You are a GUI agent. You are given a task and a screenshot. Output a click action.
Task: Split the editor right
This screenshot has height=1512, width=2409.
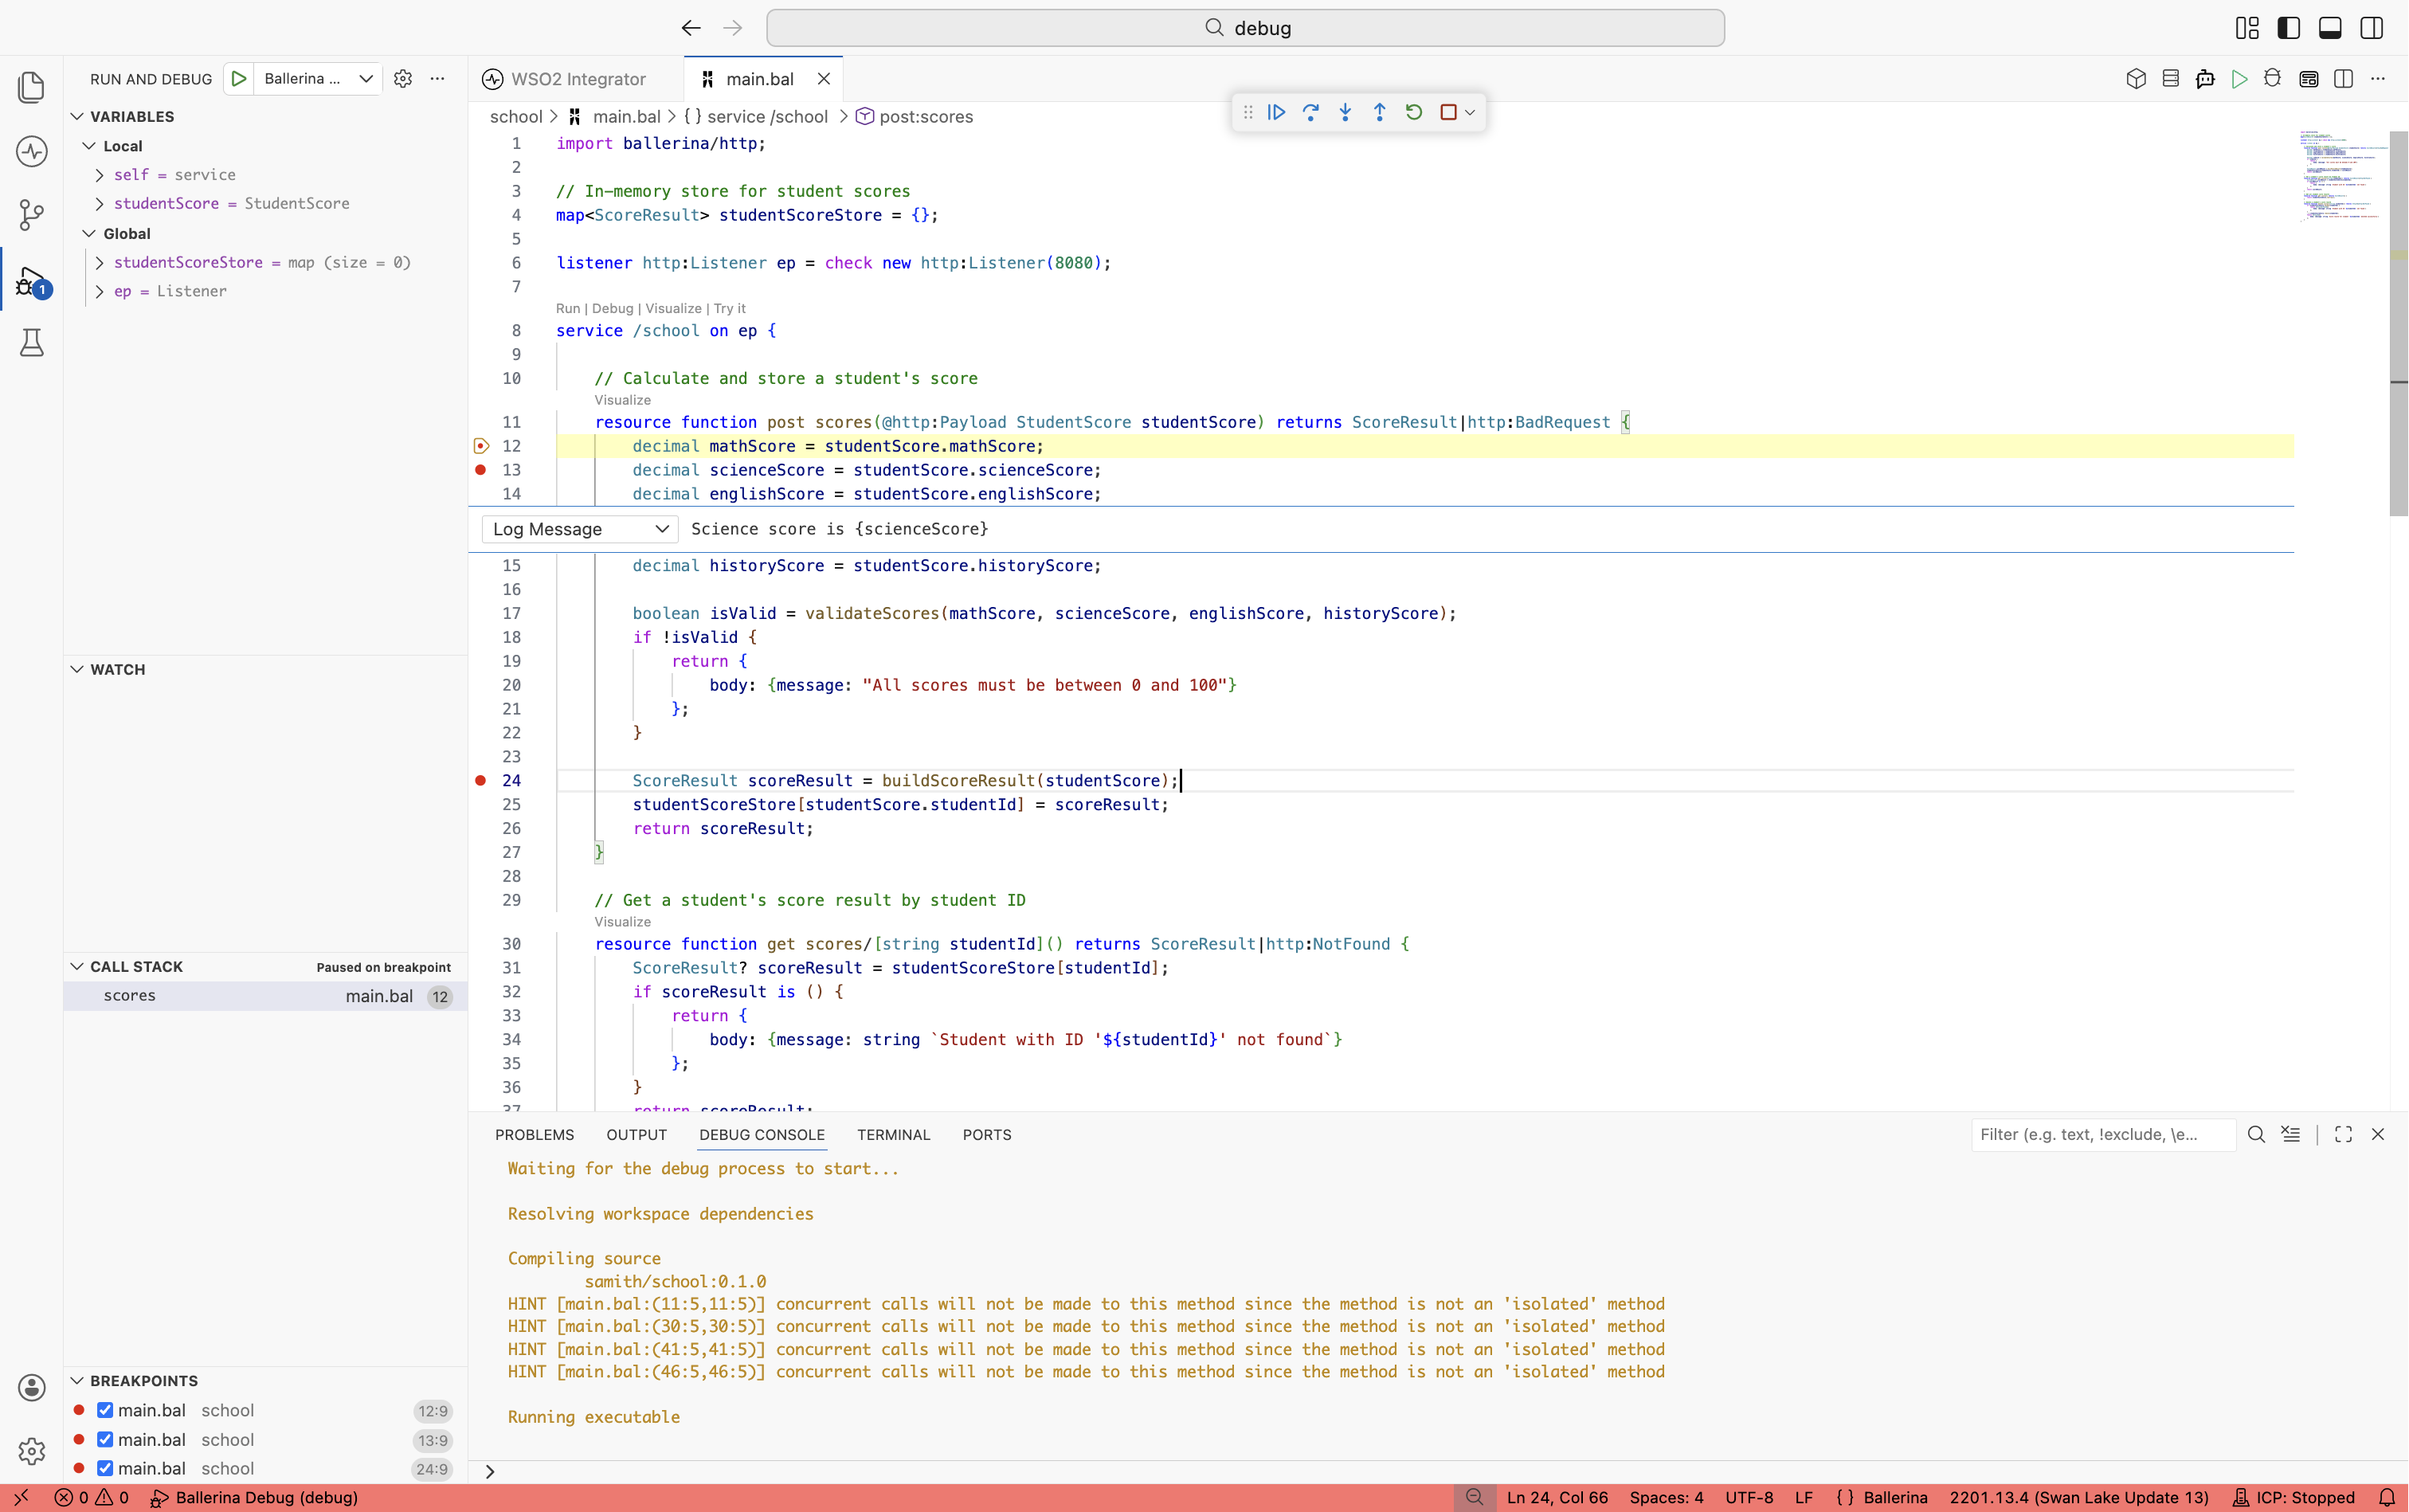(x=2343, y=79)
